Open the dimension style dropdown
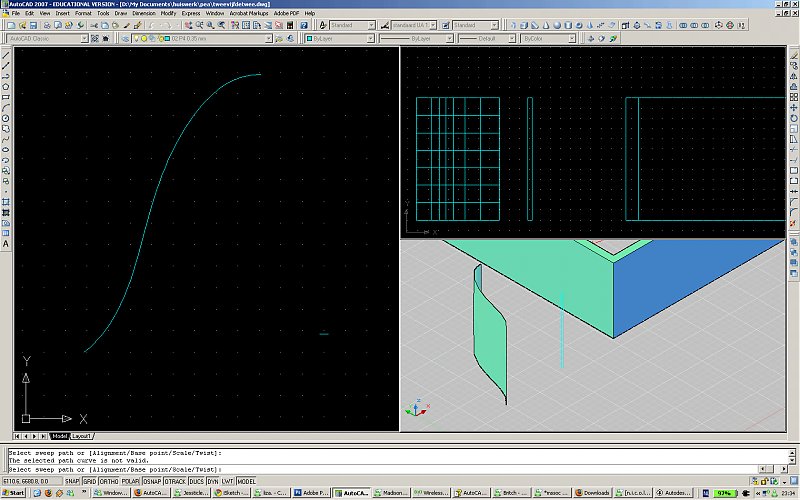Viewport: 800px width, 500px height. tap(433, 25)
